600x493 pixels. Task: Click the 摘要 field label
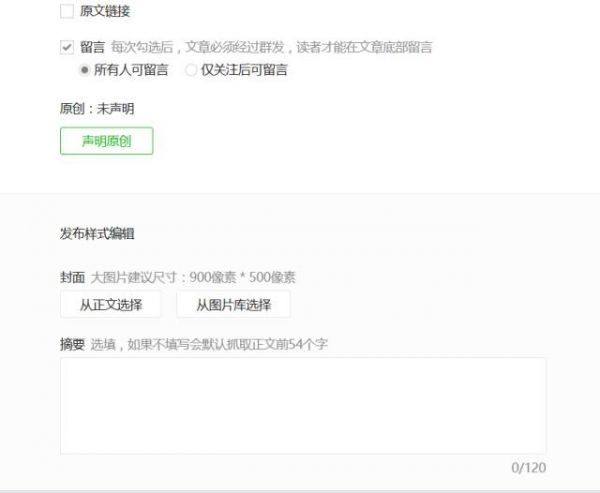[72, 344]
